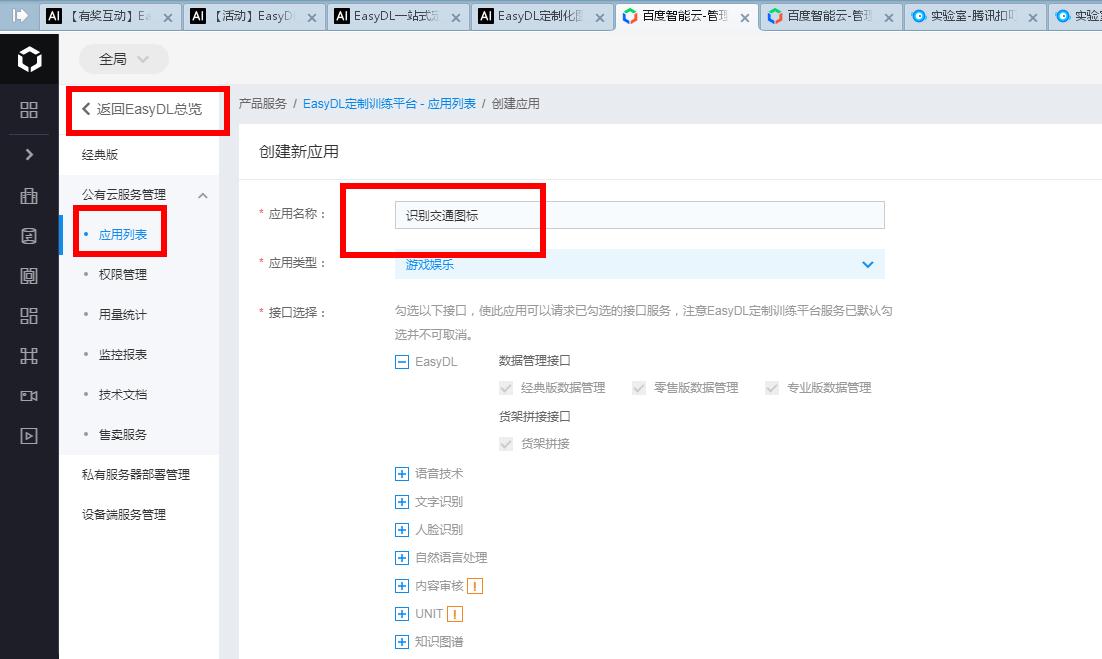The image size is (1102, 659).
Task: Open the building icon in dark sidebar
Action: 29,196
